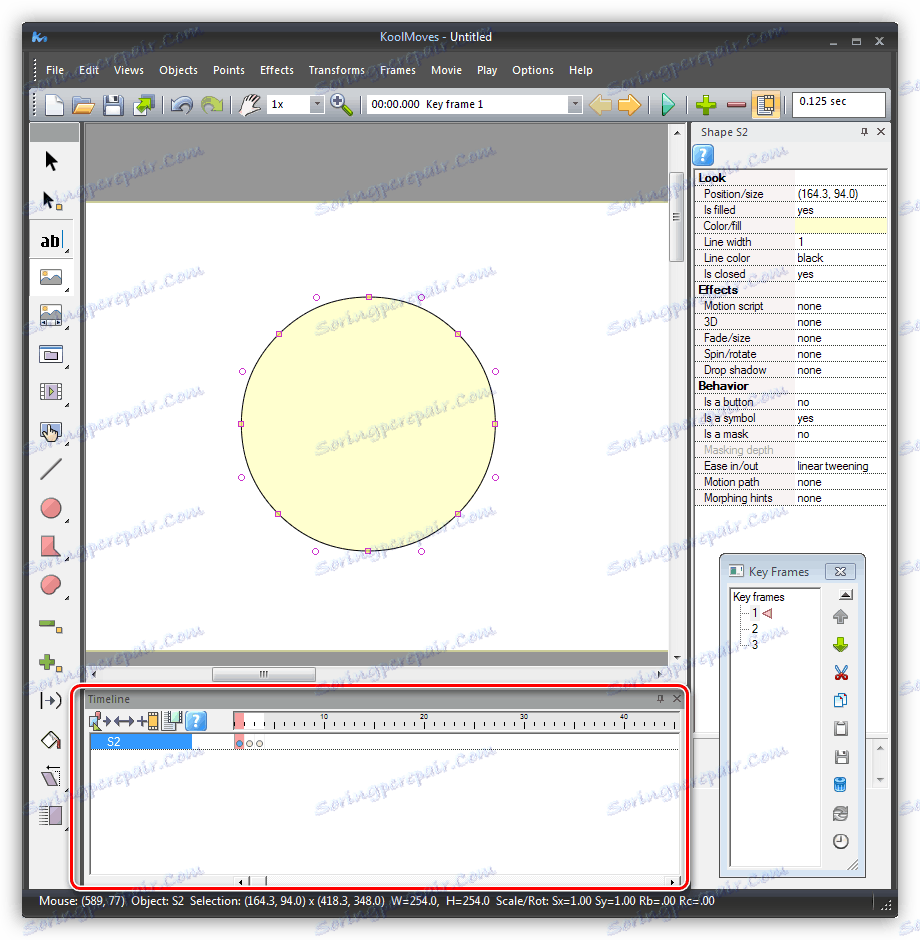Click the Export movie icon with green arrow
This screenshot has height=940, width=920.
pyautogui.click(x=144, y=105)
